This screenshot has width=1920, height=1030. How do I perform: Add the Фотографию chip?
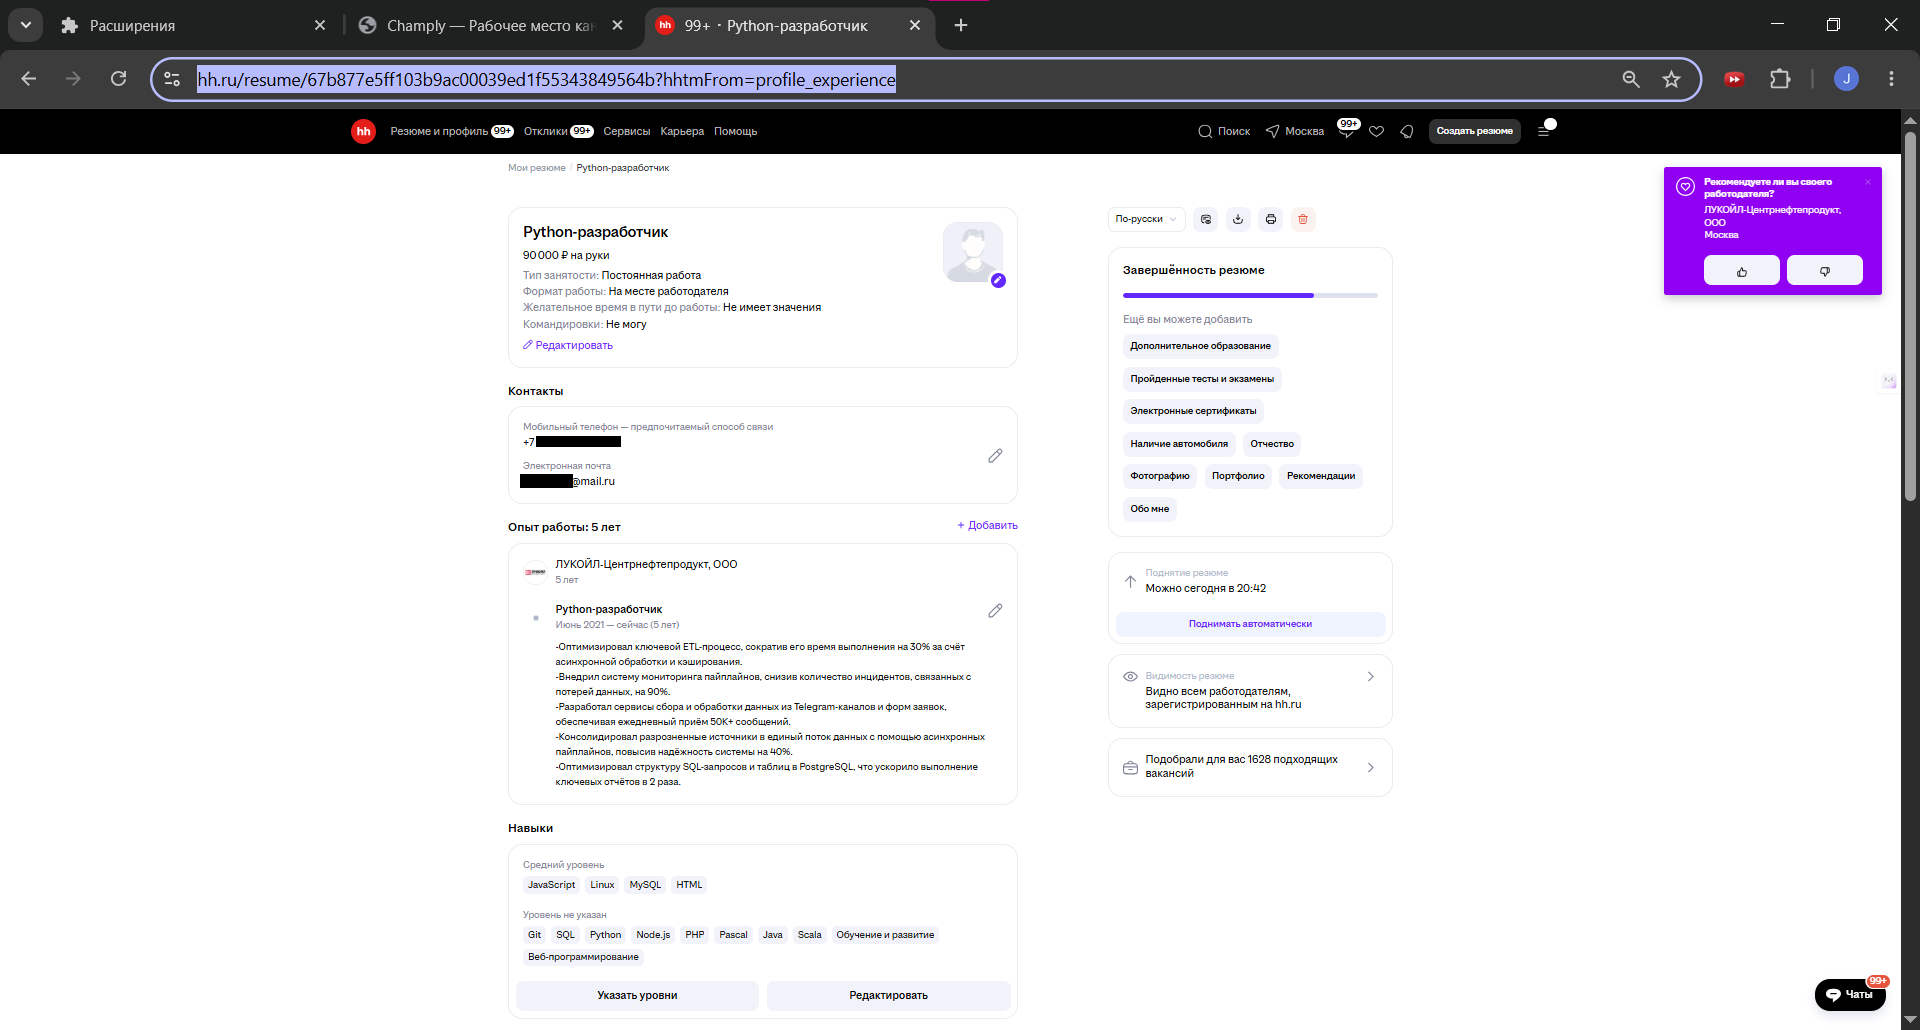point(1160,476)
